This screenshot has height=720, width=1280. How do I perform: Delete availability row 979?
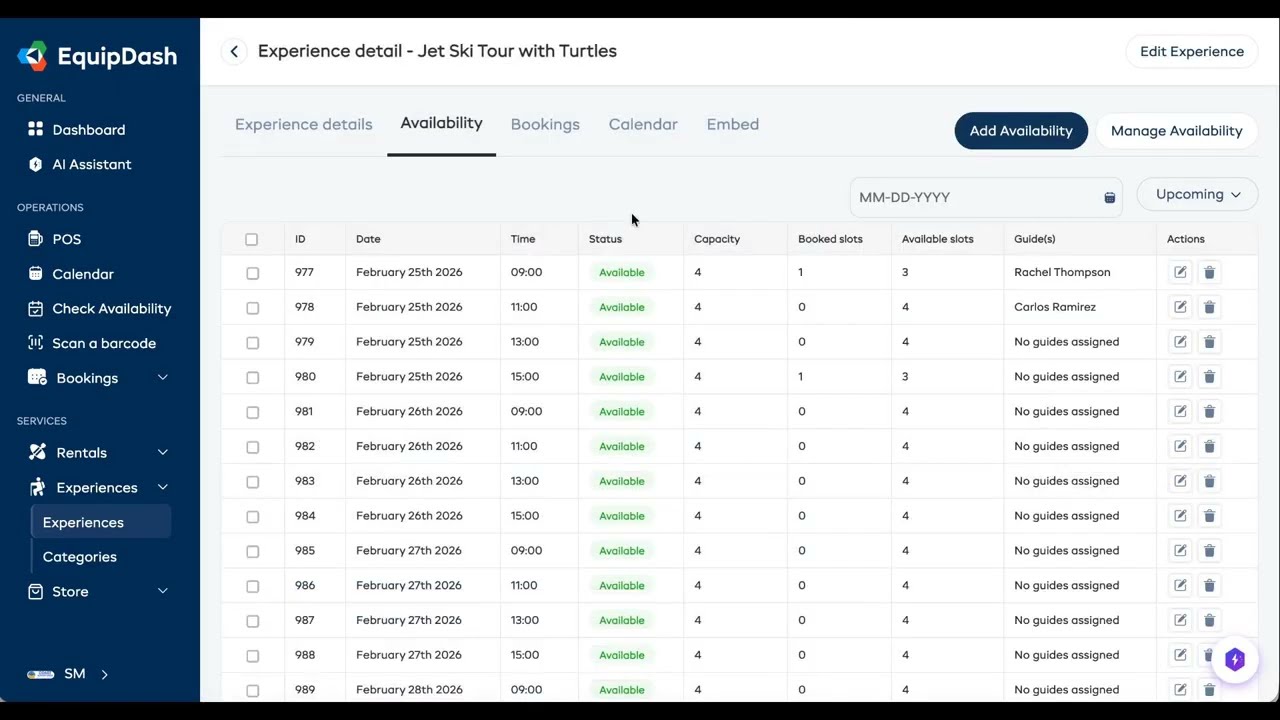(x=1209, y=342)
